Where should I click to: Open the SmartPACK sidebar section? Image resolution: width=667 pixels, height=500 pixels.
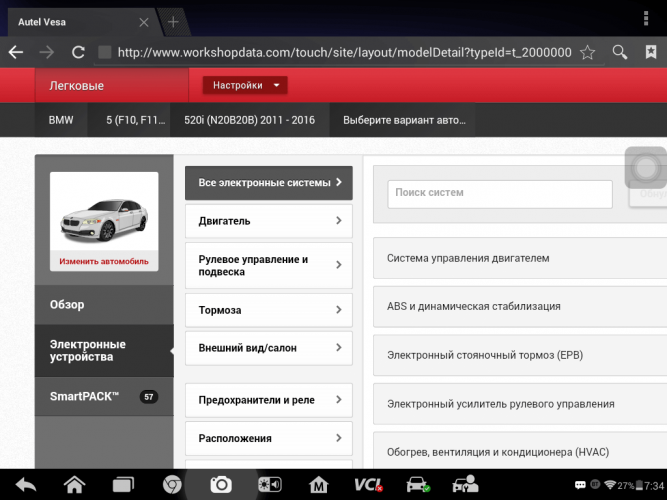104,397
